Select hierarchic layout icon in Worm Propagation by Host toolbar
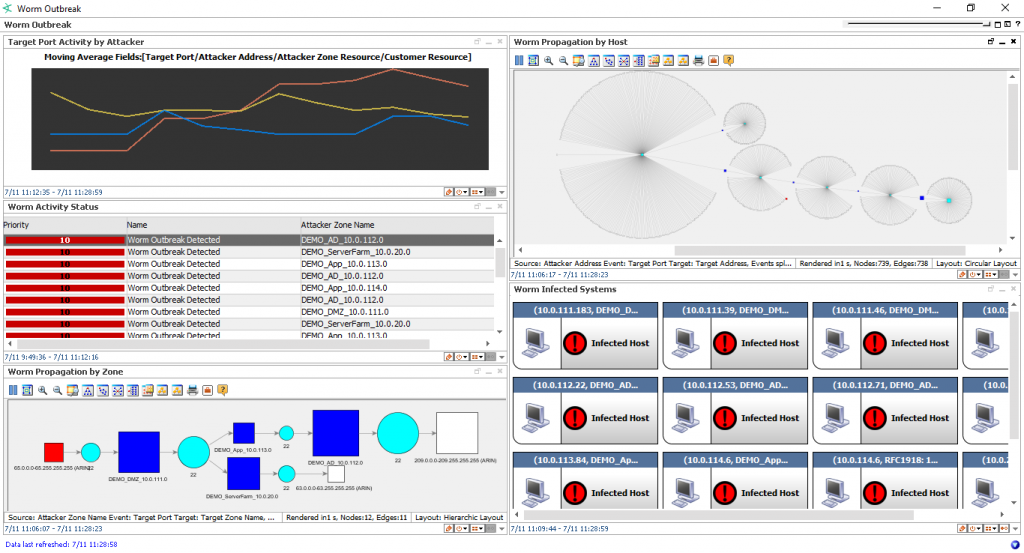 pyautogui.click(x=594, y=61)
